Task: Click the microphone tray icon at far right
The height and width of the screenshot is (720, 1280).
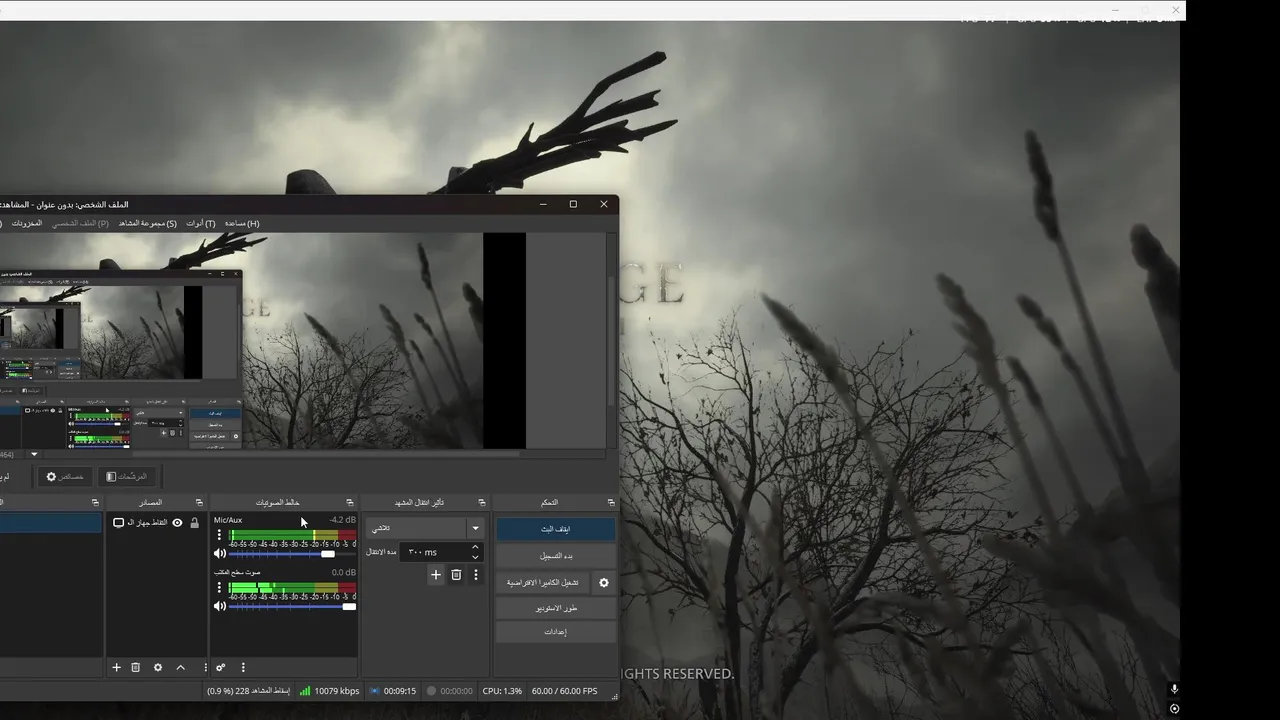Action: click(1174, 689)
